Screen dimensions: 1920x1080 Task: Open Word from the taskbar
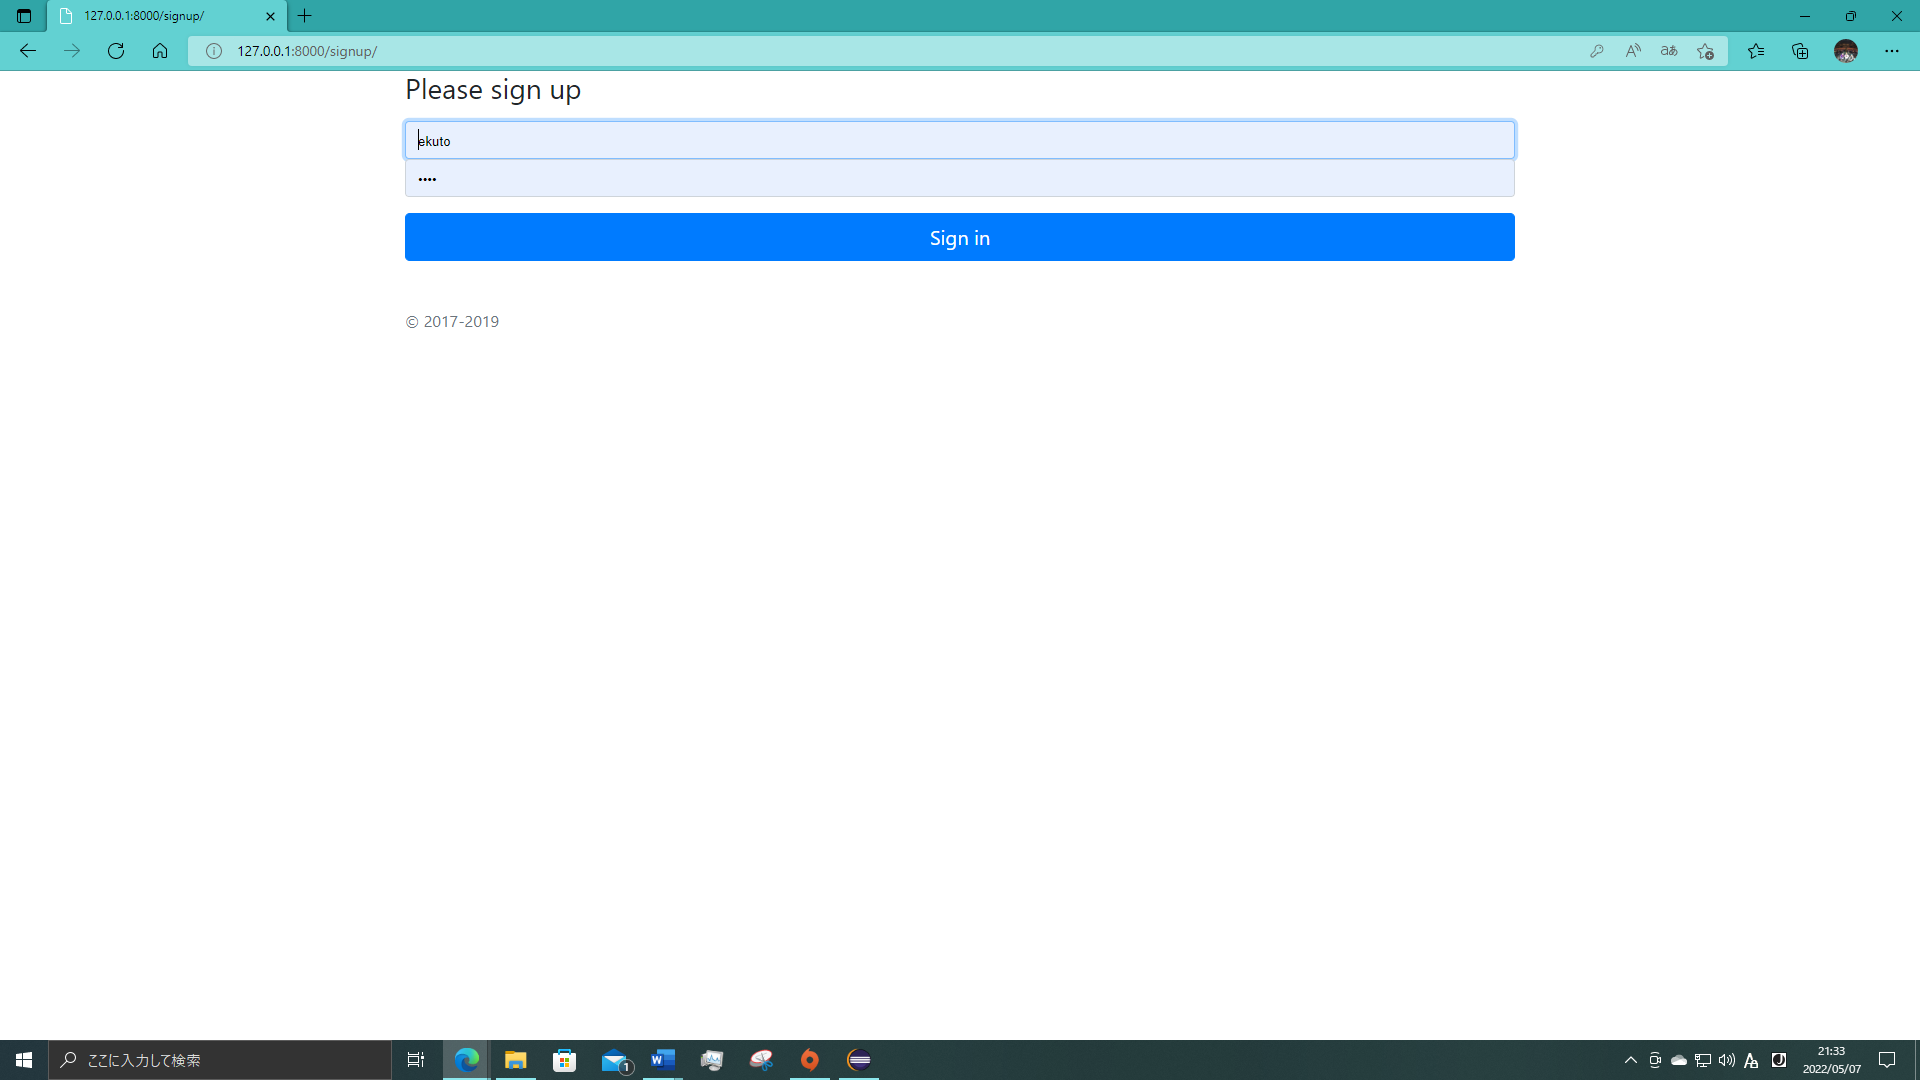663,1060
